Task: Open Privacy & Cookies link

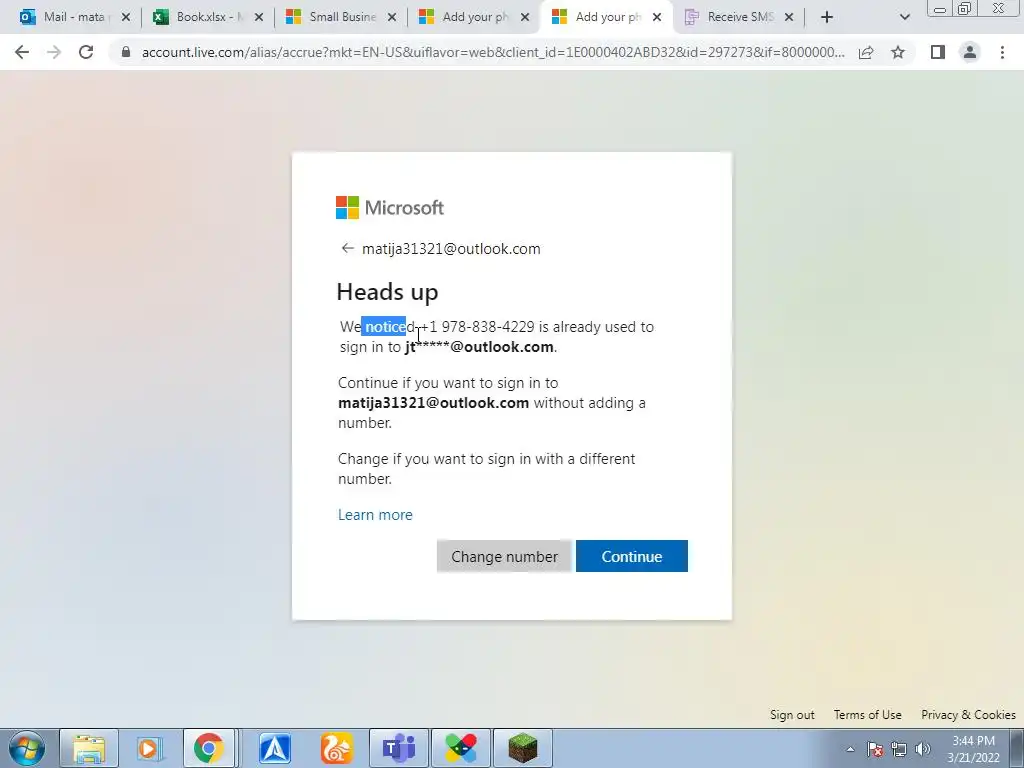Action: (968, 714)
